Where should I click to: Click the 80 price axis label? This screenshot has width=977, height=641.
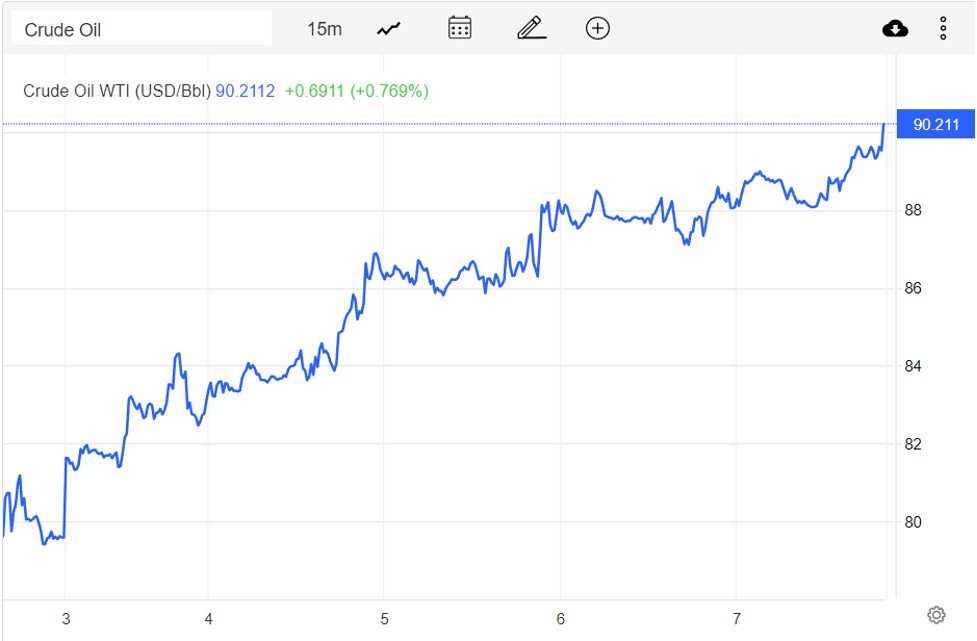[914, 522]
